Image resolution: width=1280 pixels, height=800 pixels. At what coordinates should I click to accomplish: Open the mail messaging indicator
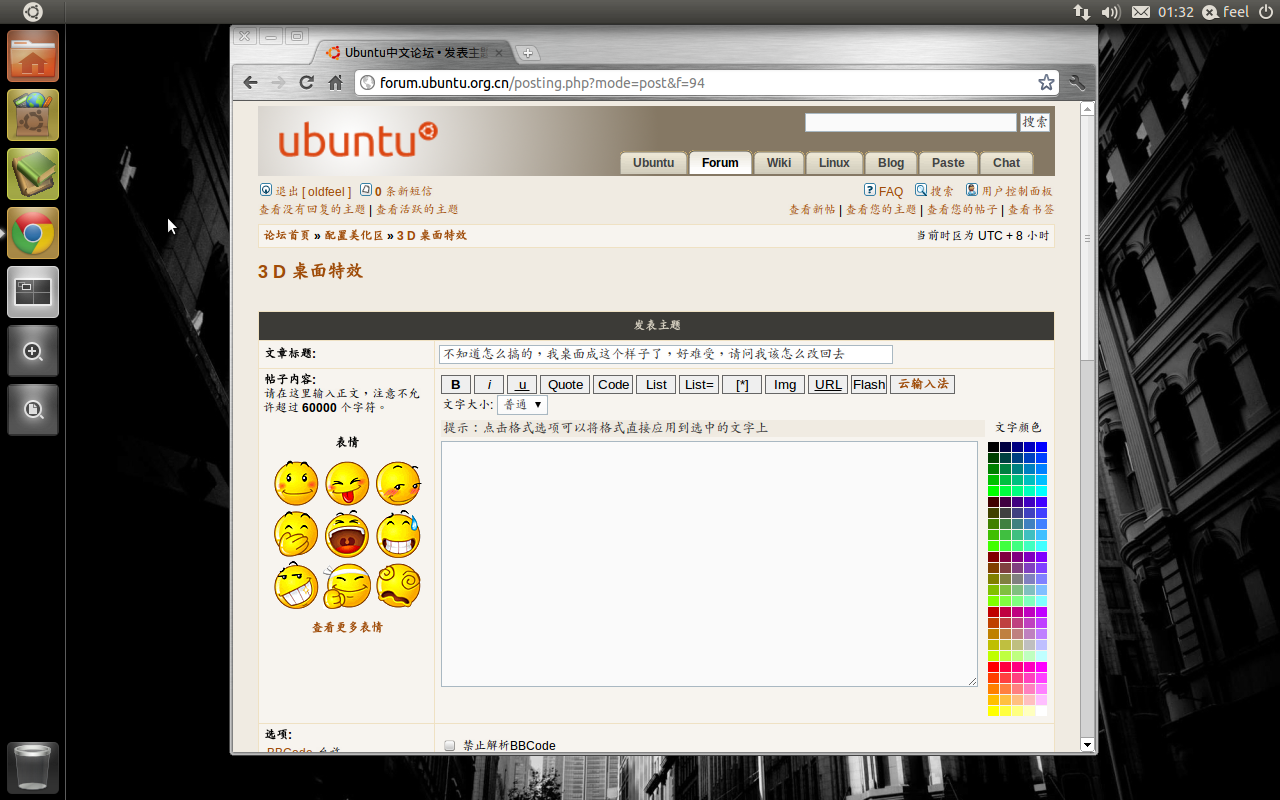point(1141,12)
